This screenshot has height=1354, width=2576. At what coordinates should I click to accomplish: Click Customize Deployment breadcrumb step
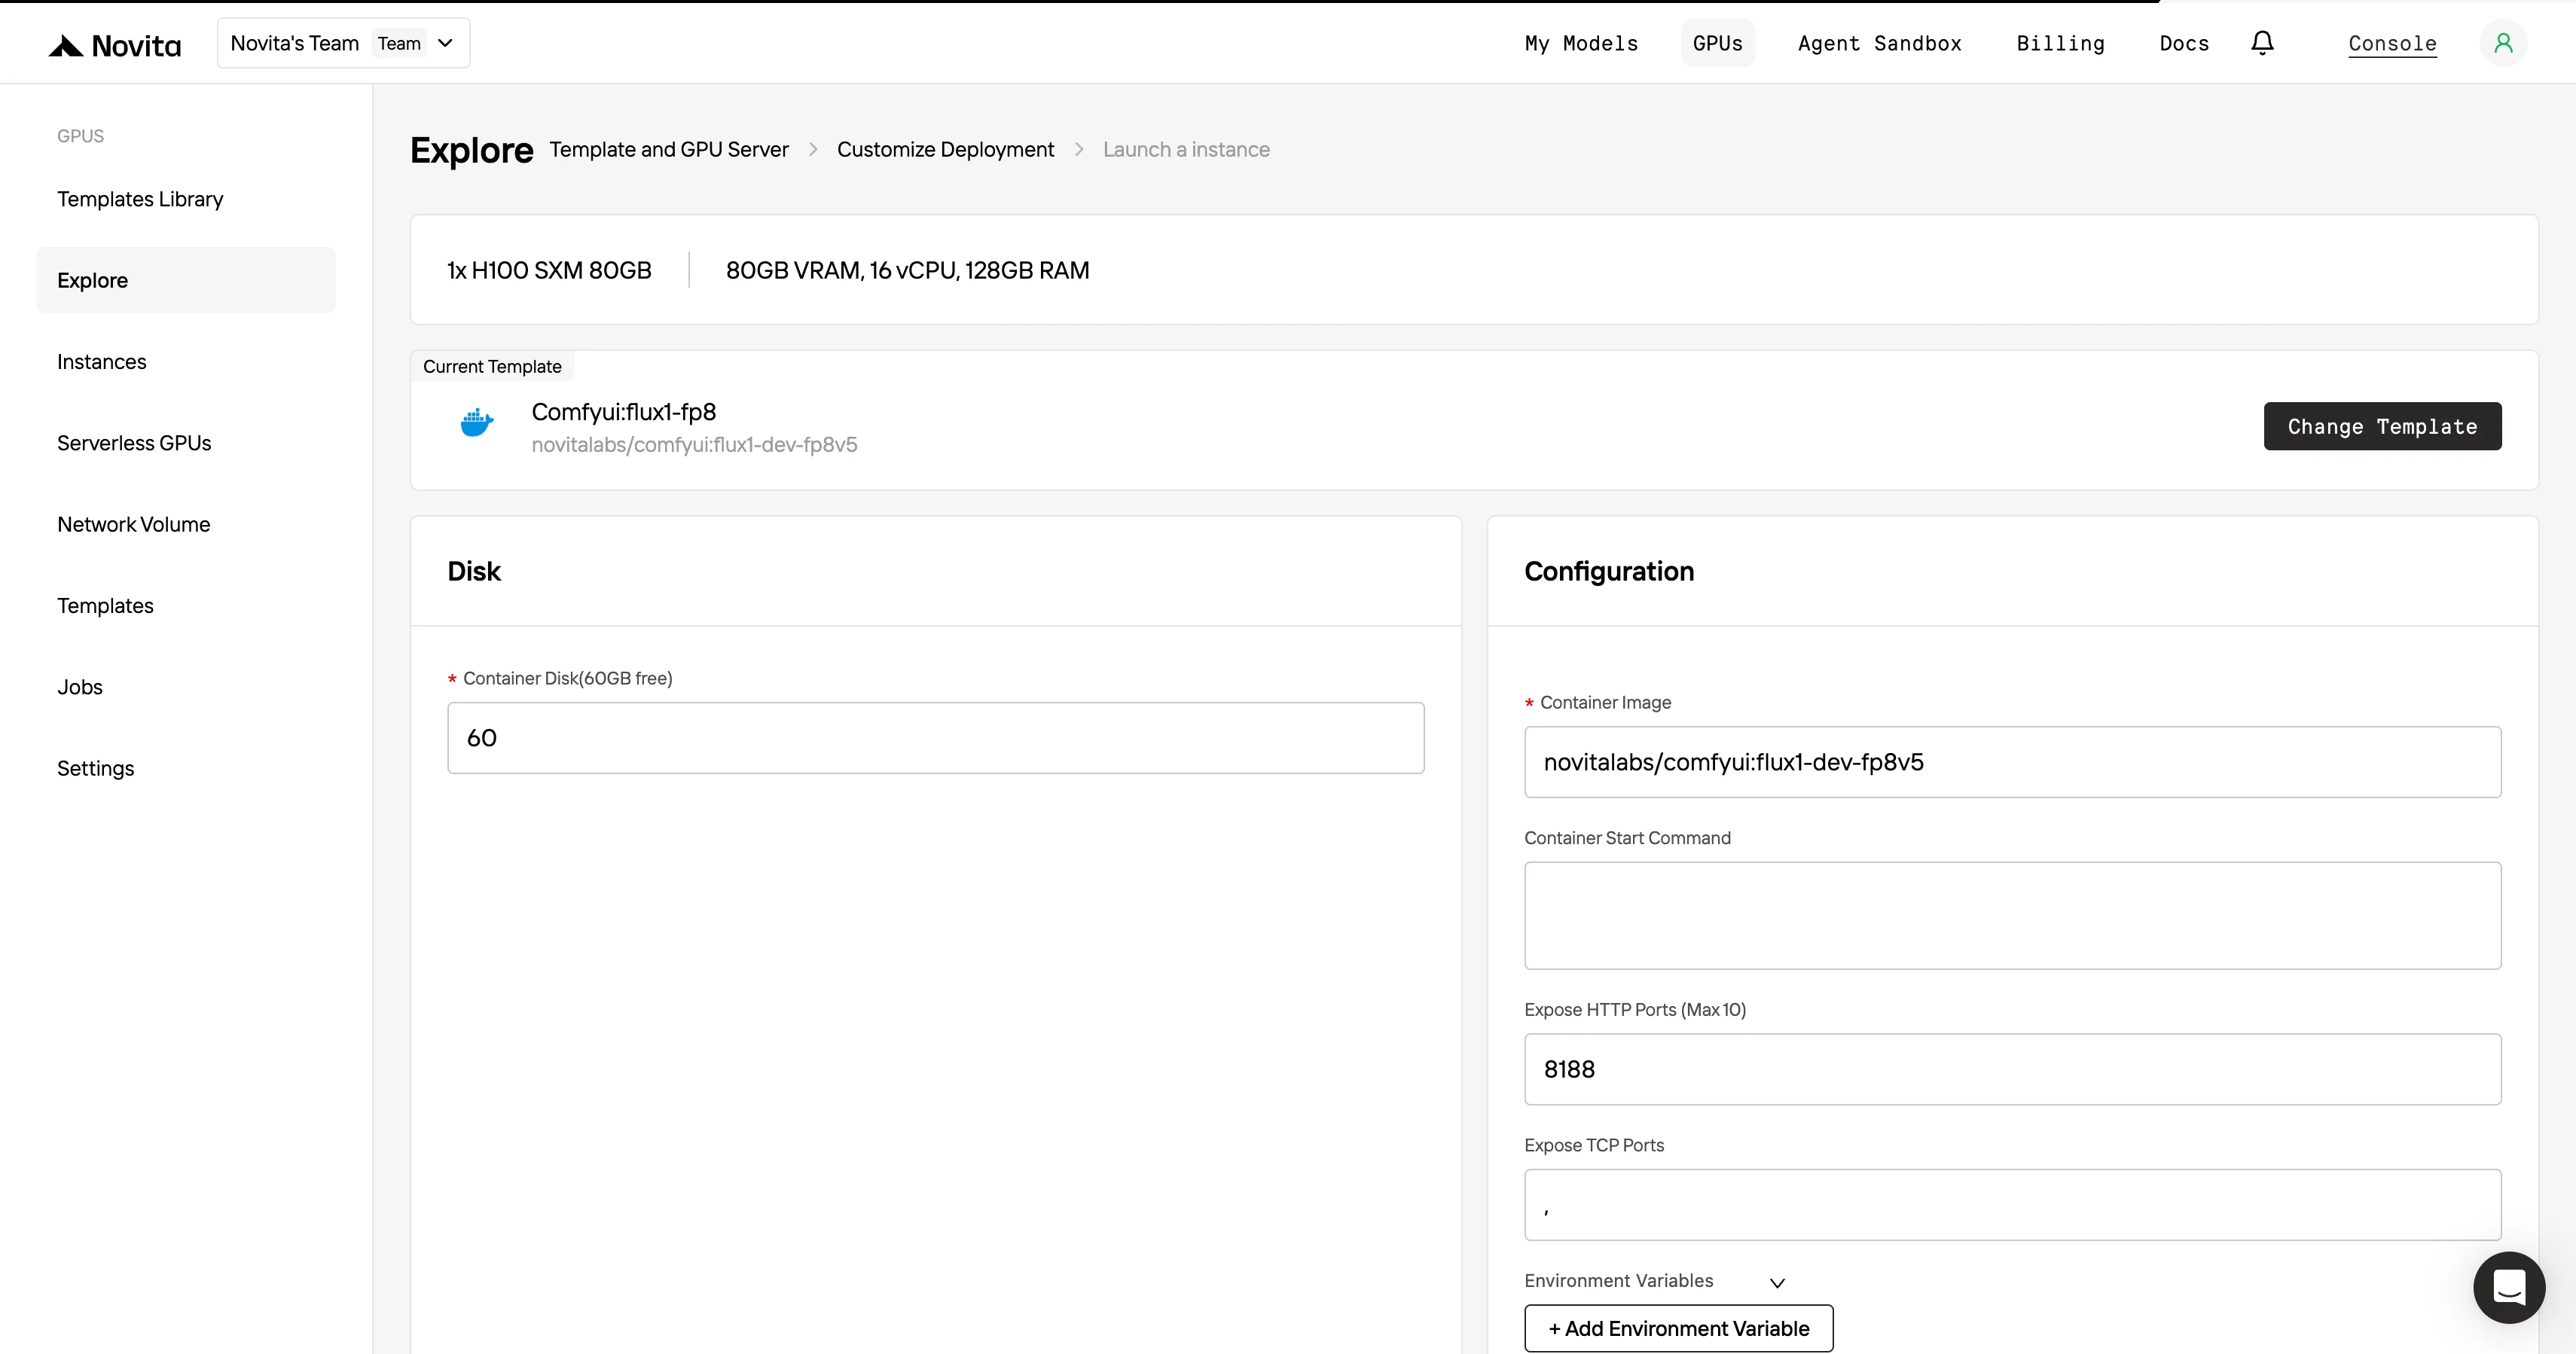tap(945, 149)
